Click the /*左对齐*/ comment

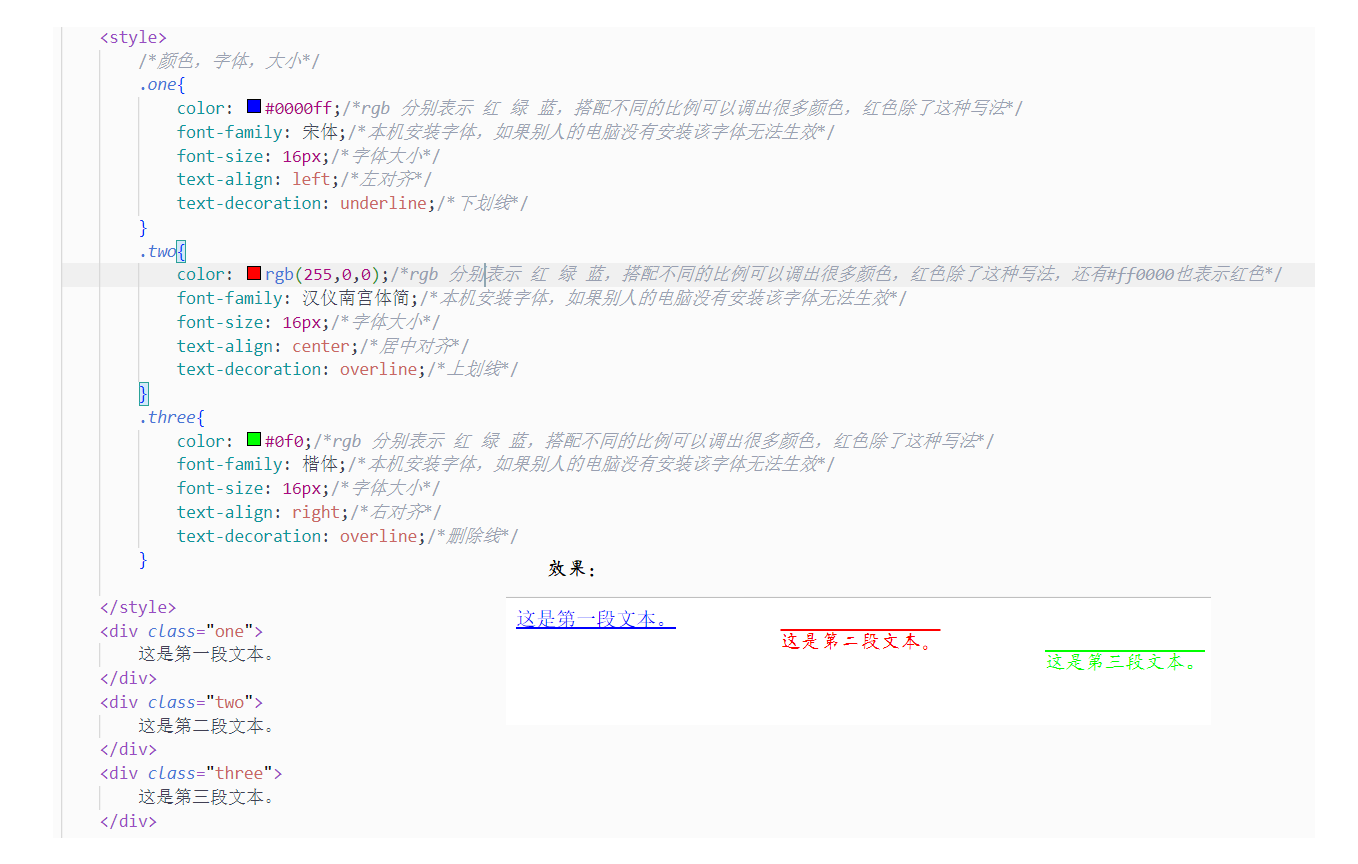[386, 179]
